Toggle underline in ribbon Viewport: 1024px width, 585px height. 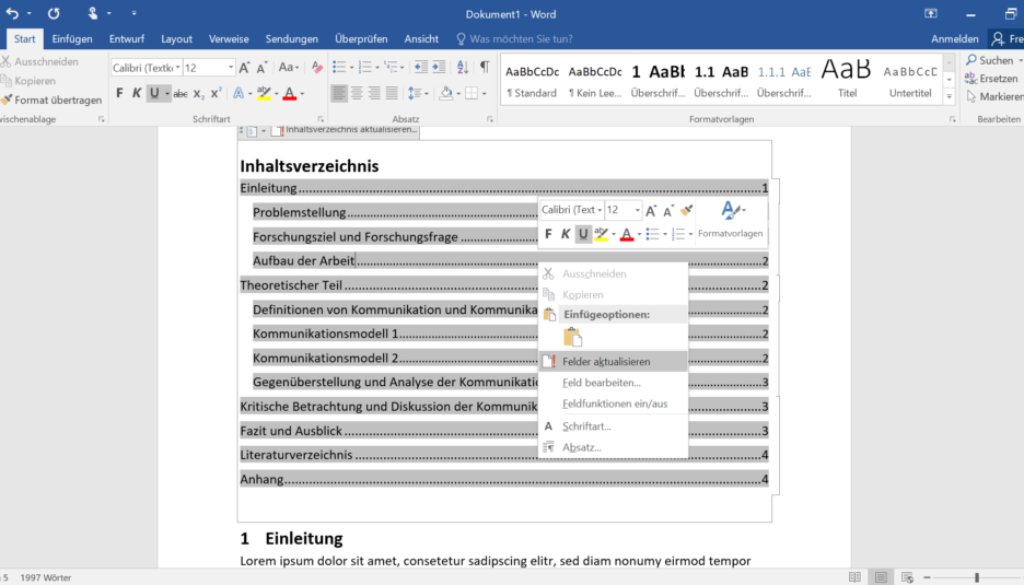[x=154, y=93]
